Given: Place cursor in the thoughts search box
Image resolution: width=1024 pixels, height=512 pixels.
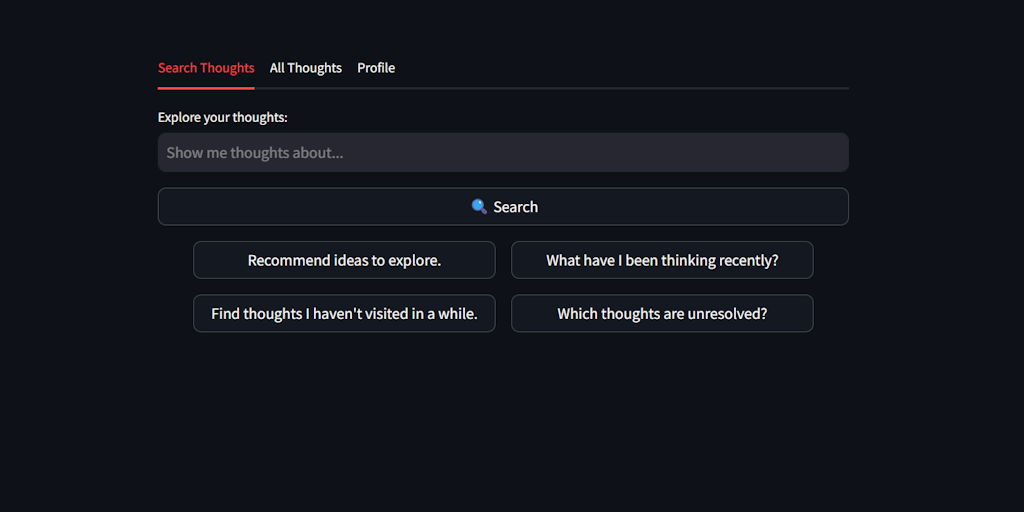Looking at the screenshot, I should [x=503, y=153].
